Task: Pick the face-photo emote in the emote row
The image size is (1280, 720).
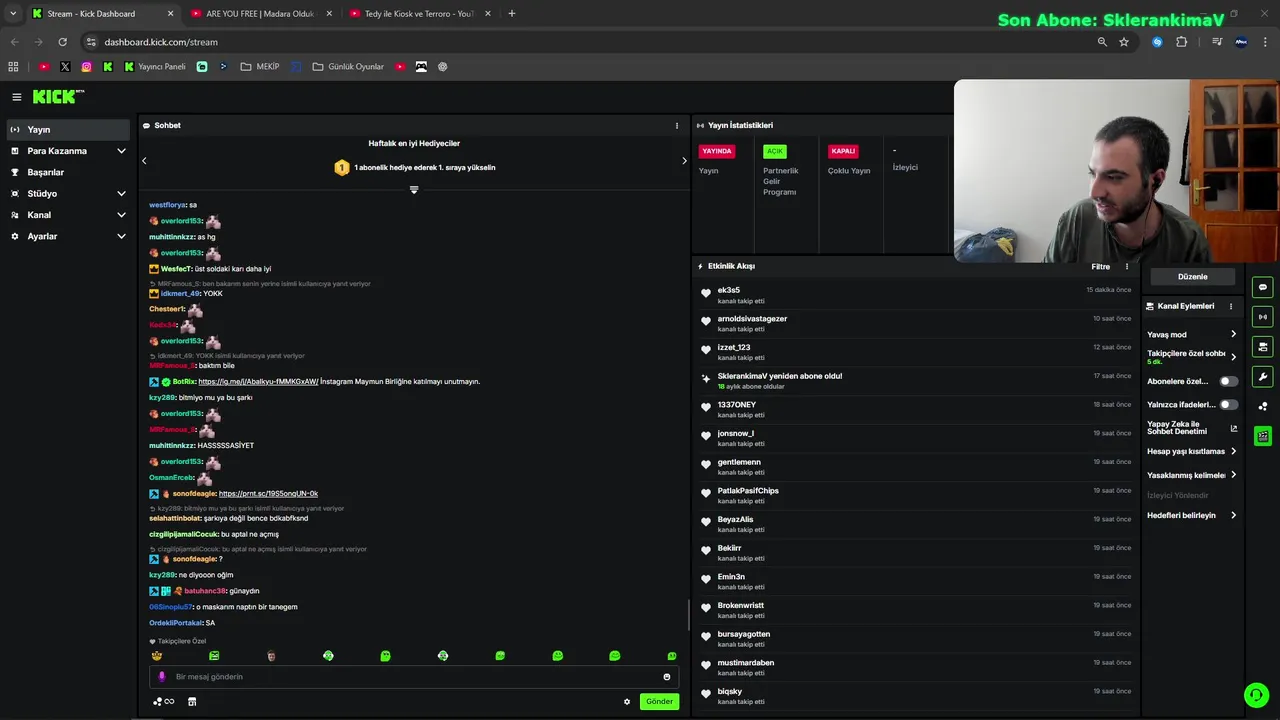Action: 271,656
